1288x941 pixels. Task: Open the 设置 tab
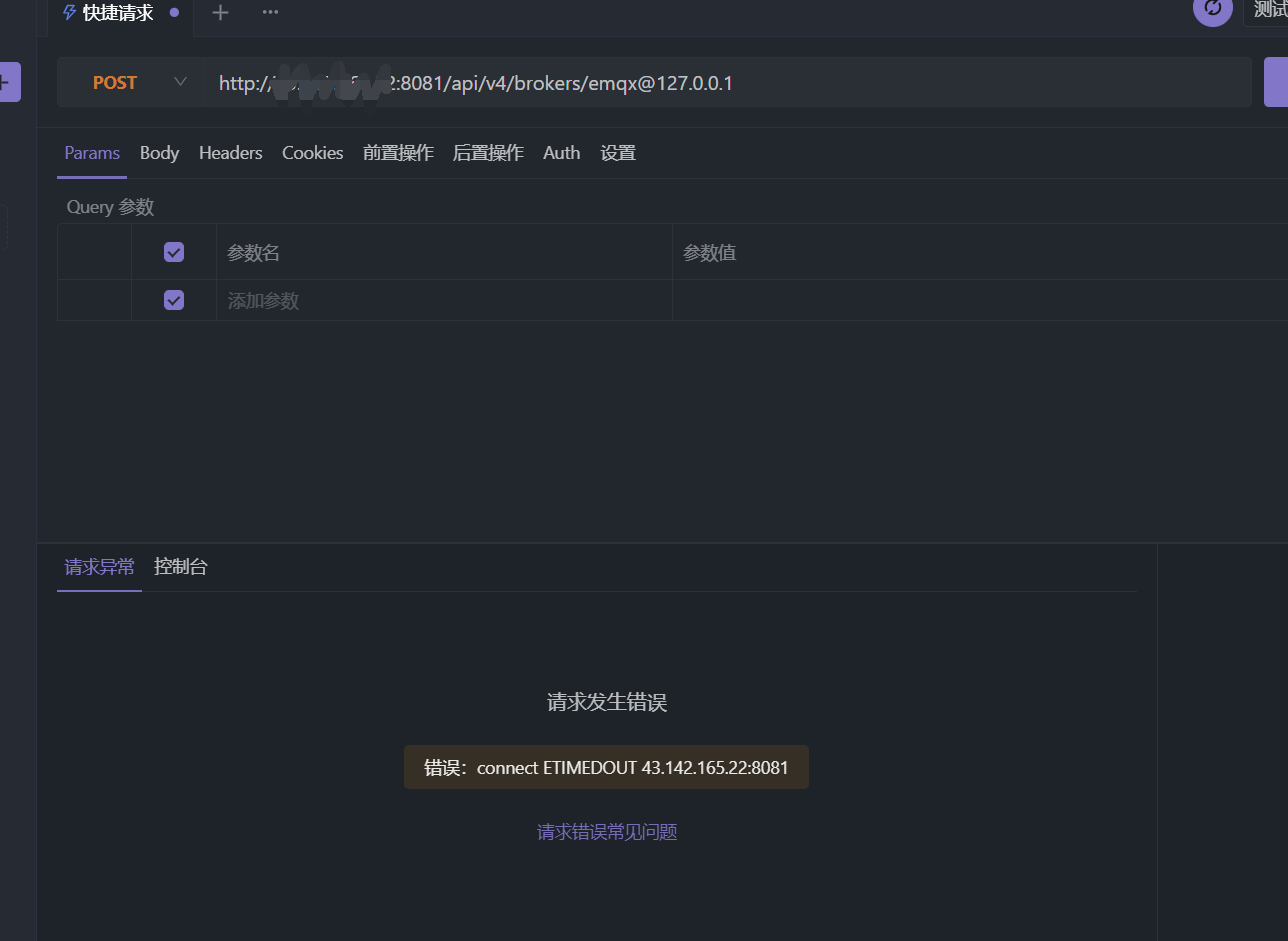point(618,153)
